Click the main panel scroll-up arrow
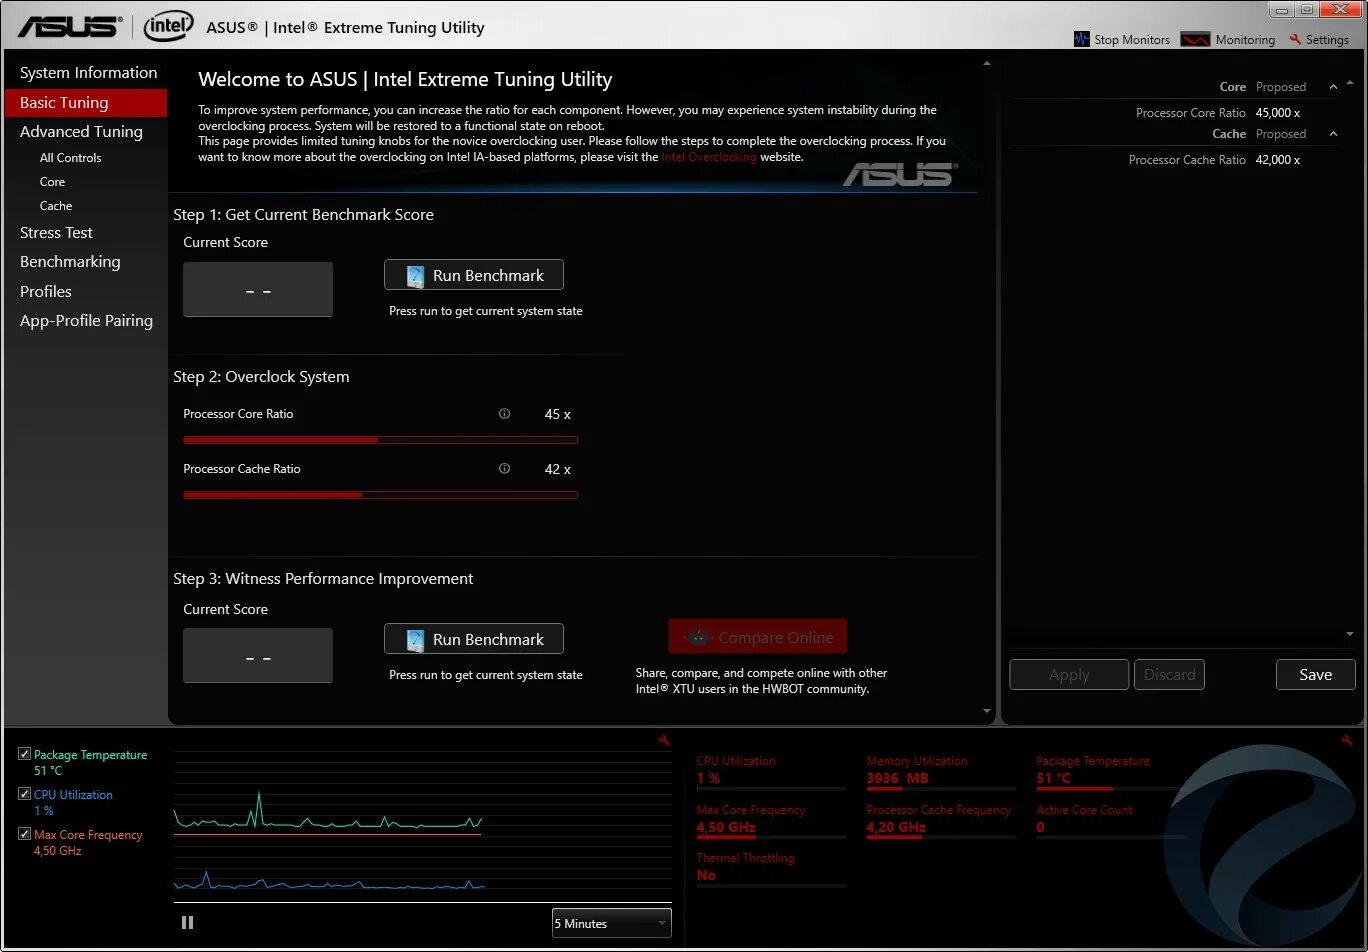1368x952 pixels. click(x=987, y=64)
